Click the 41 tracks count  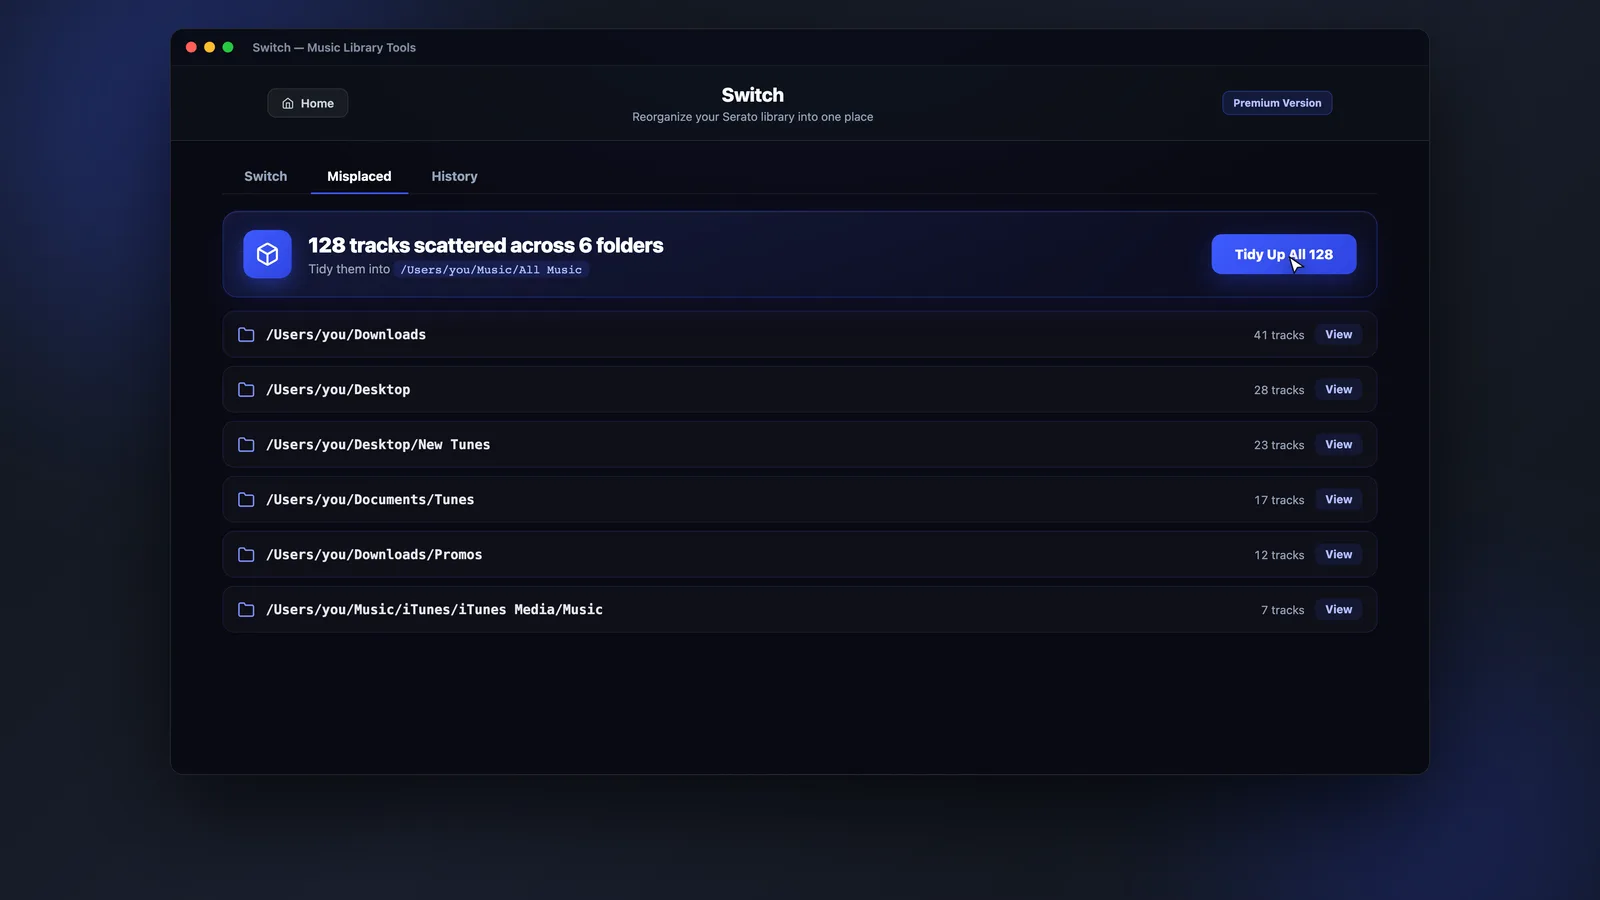[1279, 335]
